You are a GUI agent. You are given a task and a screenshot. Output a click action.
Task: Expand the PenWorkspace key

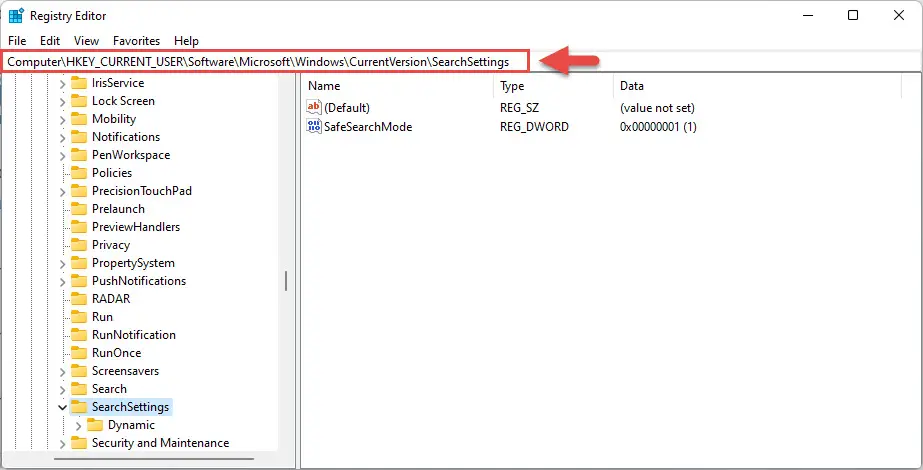[x=62, y=156]
